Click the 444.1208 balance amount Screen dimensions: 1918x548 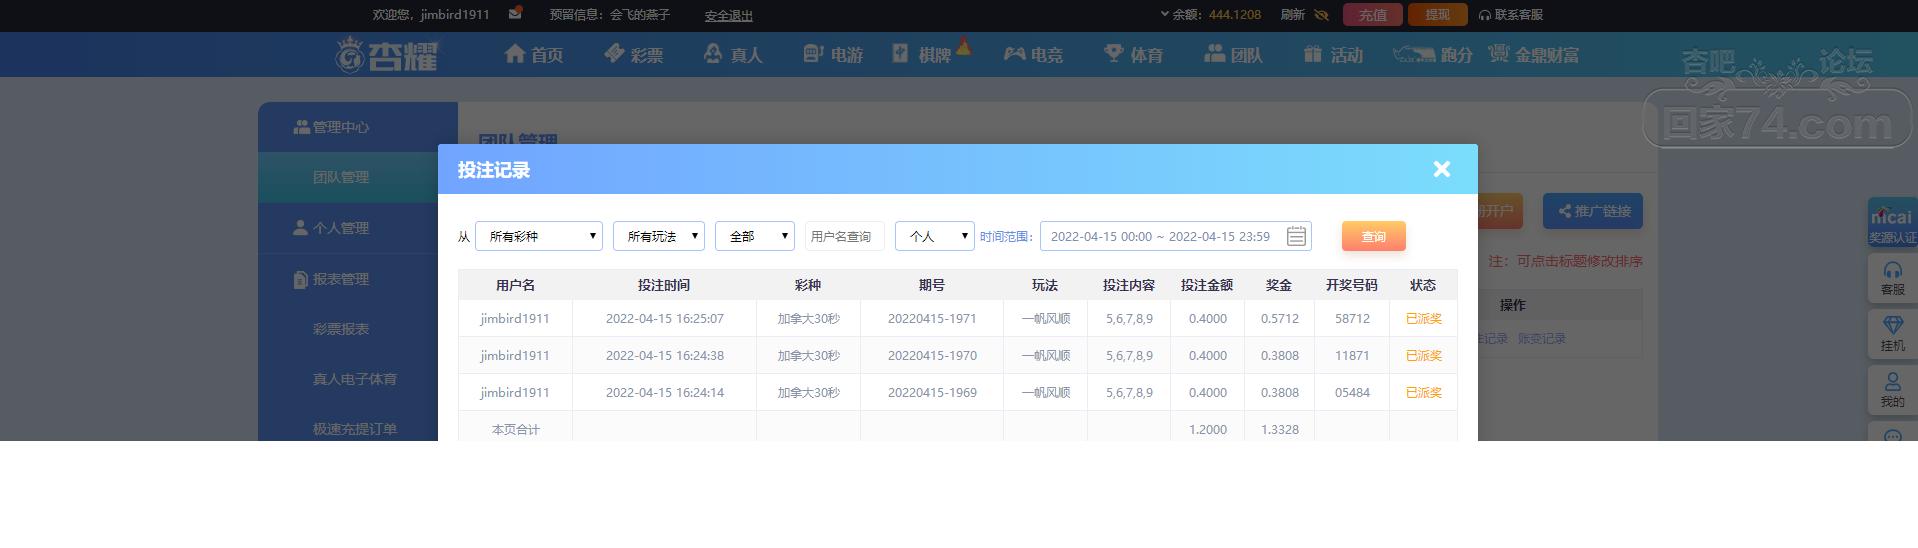click(1235, 15)
